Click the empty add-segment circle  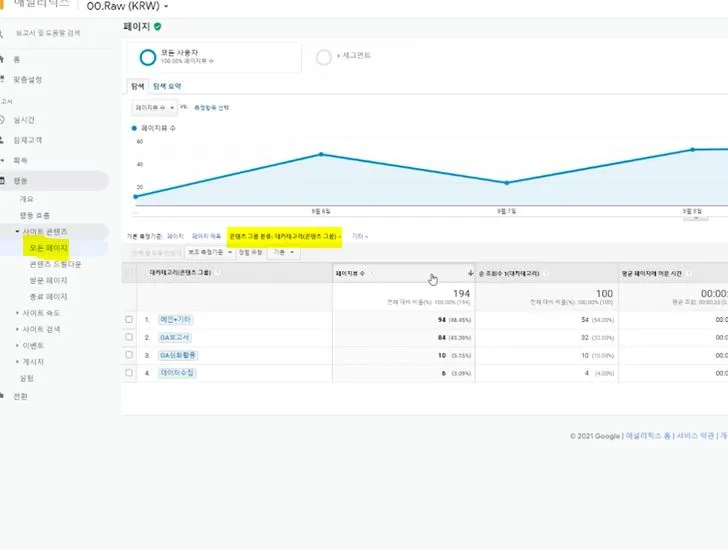tap(324, 58)
